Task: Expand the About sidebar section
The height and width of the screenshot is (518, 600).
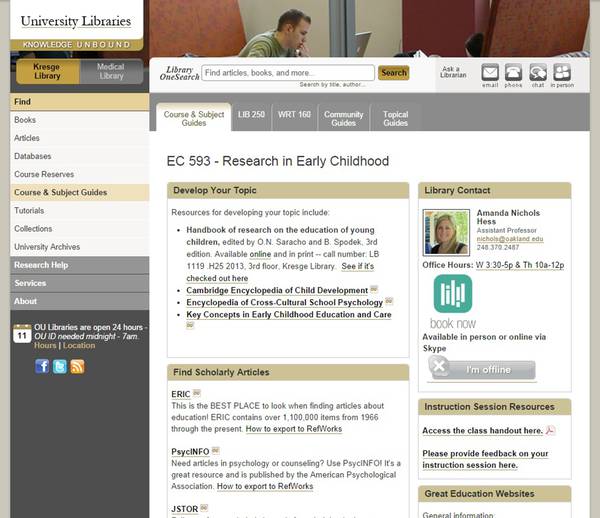Action: click(80, 301)
